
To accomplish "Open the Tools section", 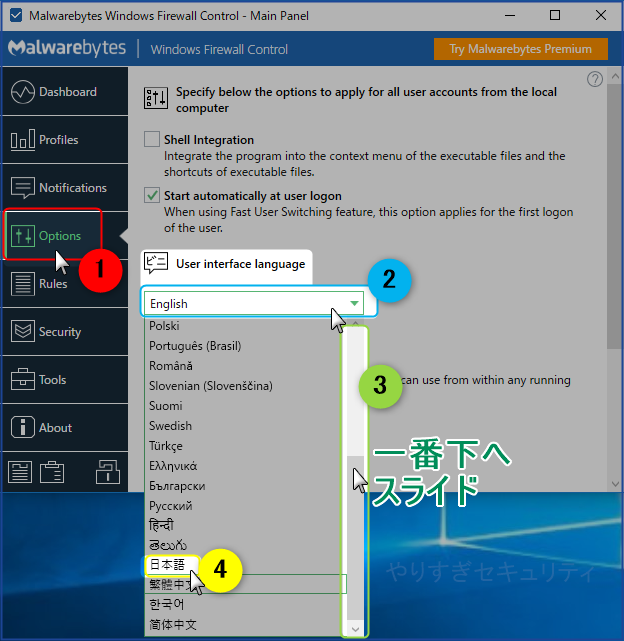I will (x=65, y=379).
